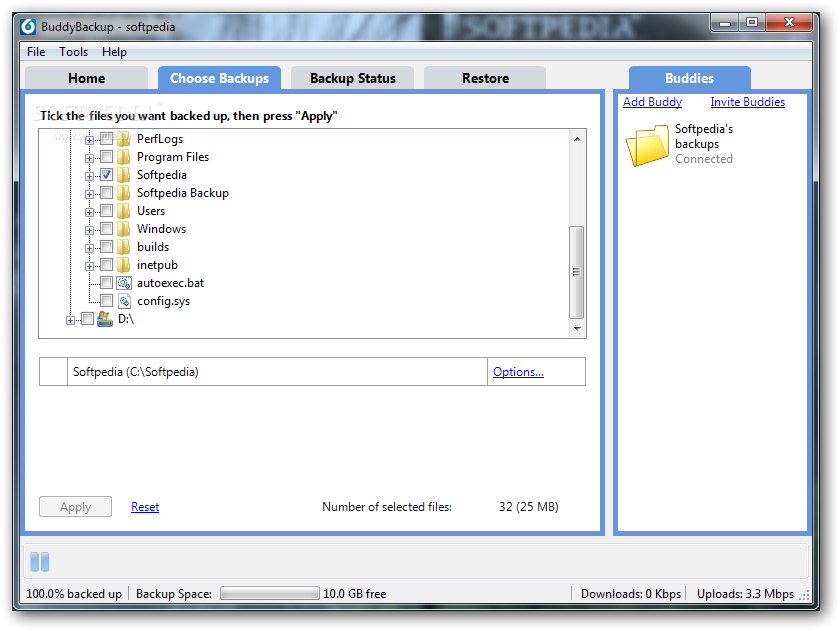Switch to the Backup Status tab

[x=352, y=78]
